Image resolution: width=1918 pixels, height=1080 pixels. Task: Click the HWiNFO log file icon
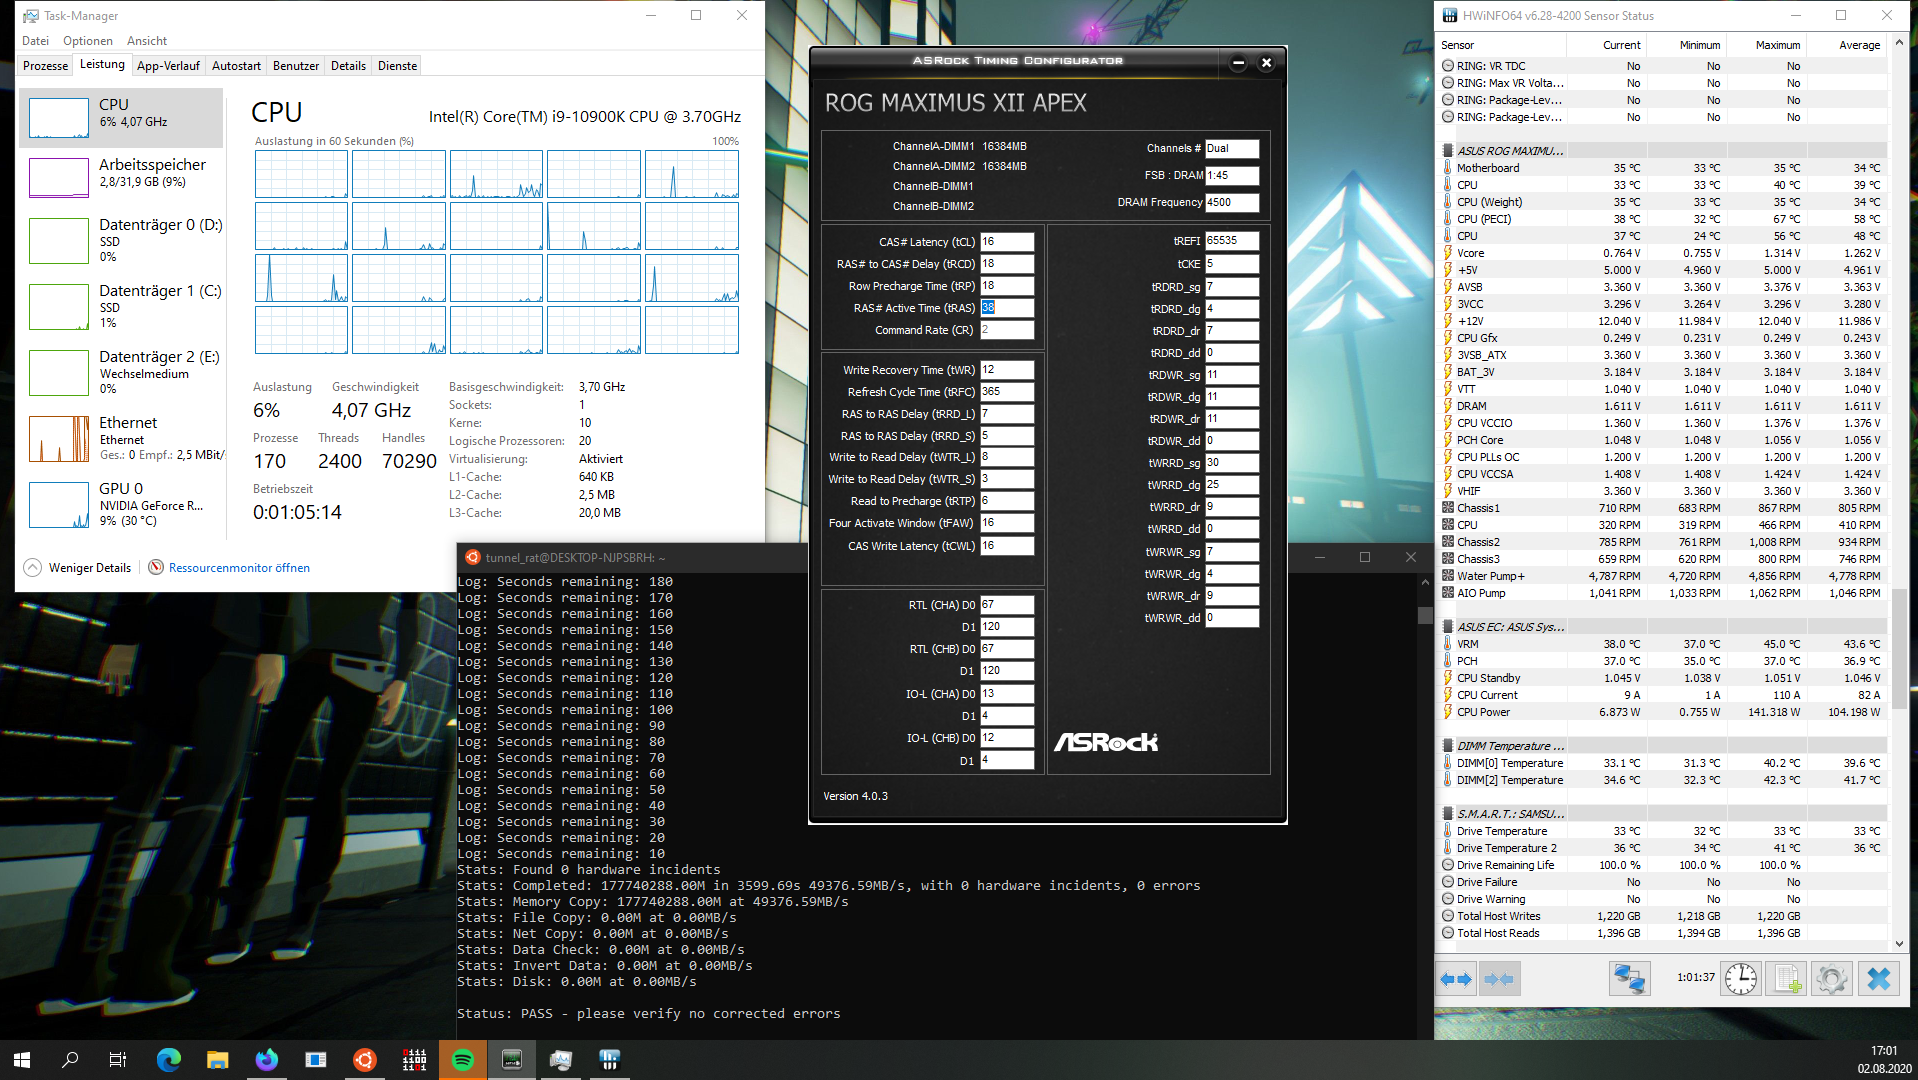click(1786, 979)
